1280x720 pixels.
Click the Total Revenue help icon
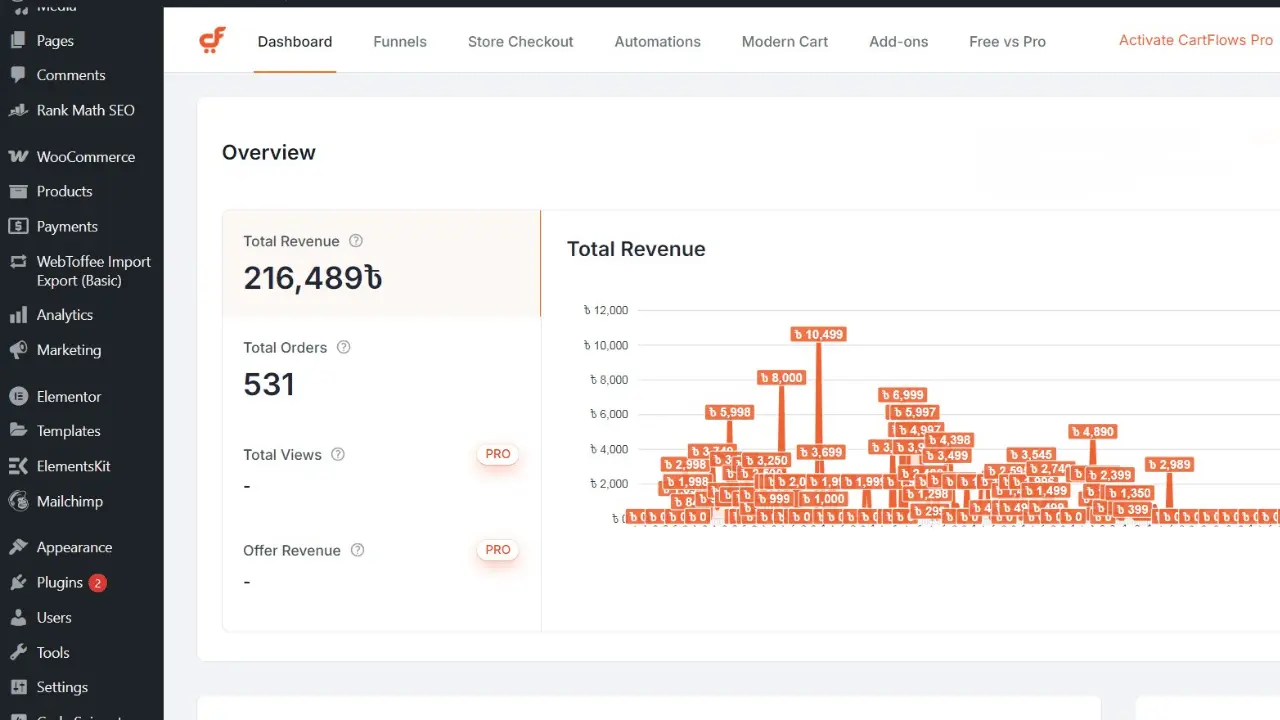pos(355,241)
